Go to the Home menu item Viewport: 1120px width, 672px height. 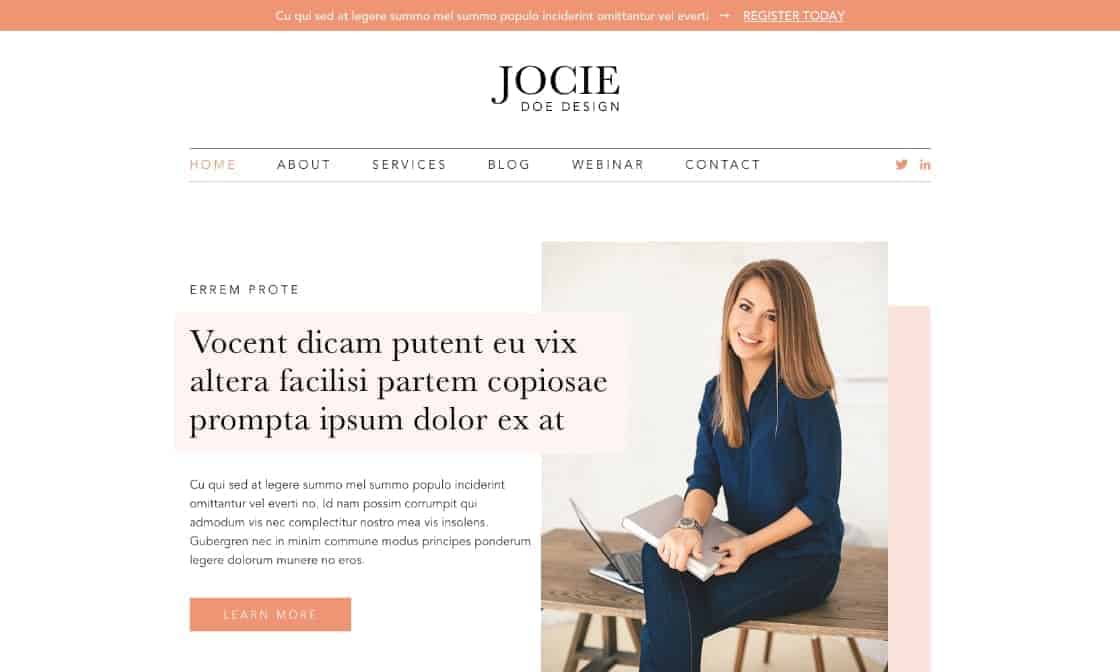point(213,165)
